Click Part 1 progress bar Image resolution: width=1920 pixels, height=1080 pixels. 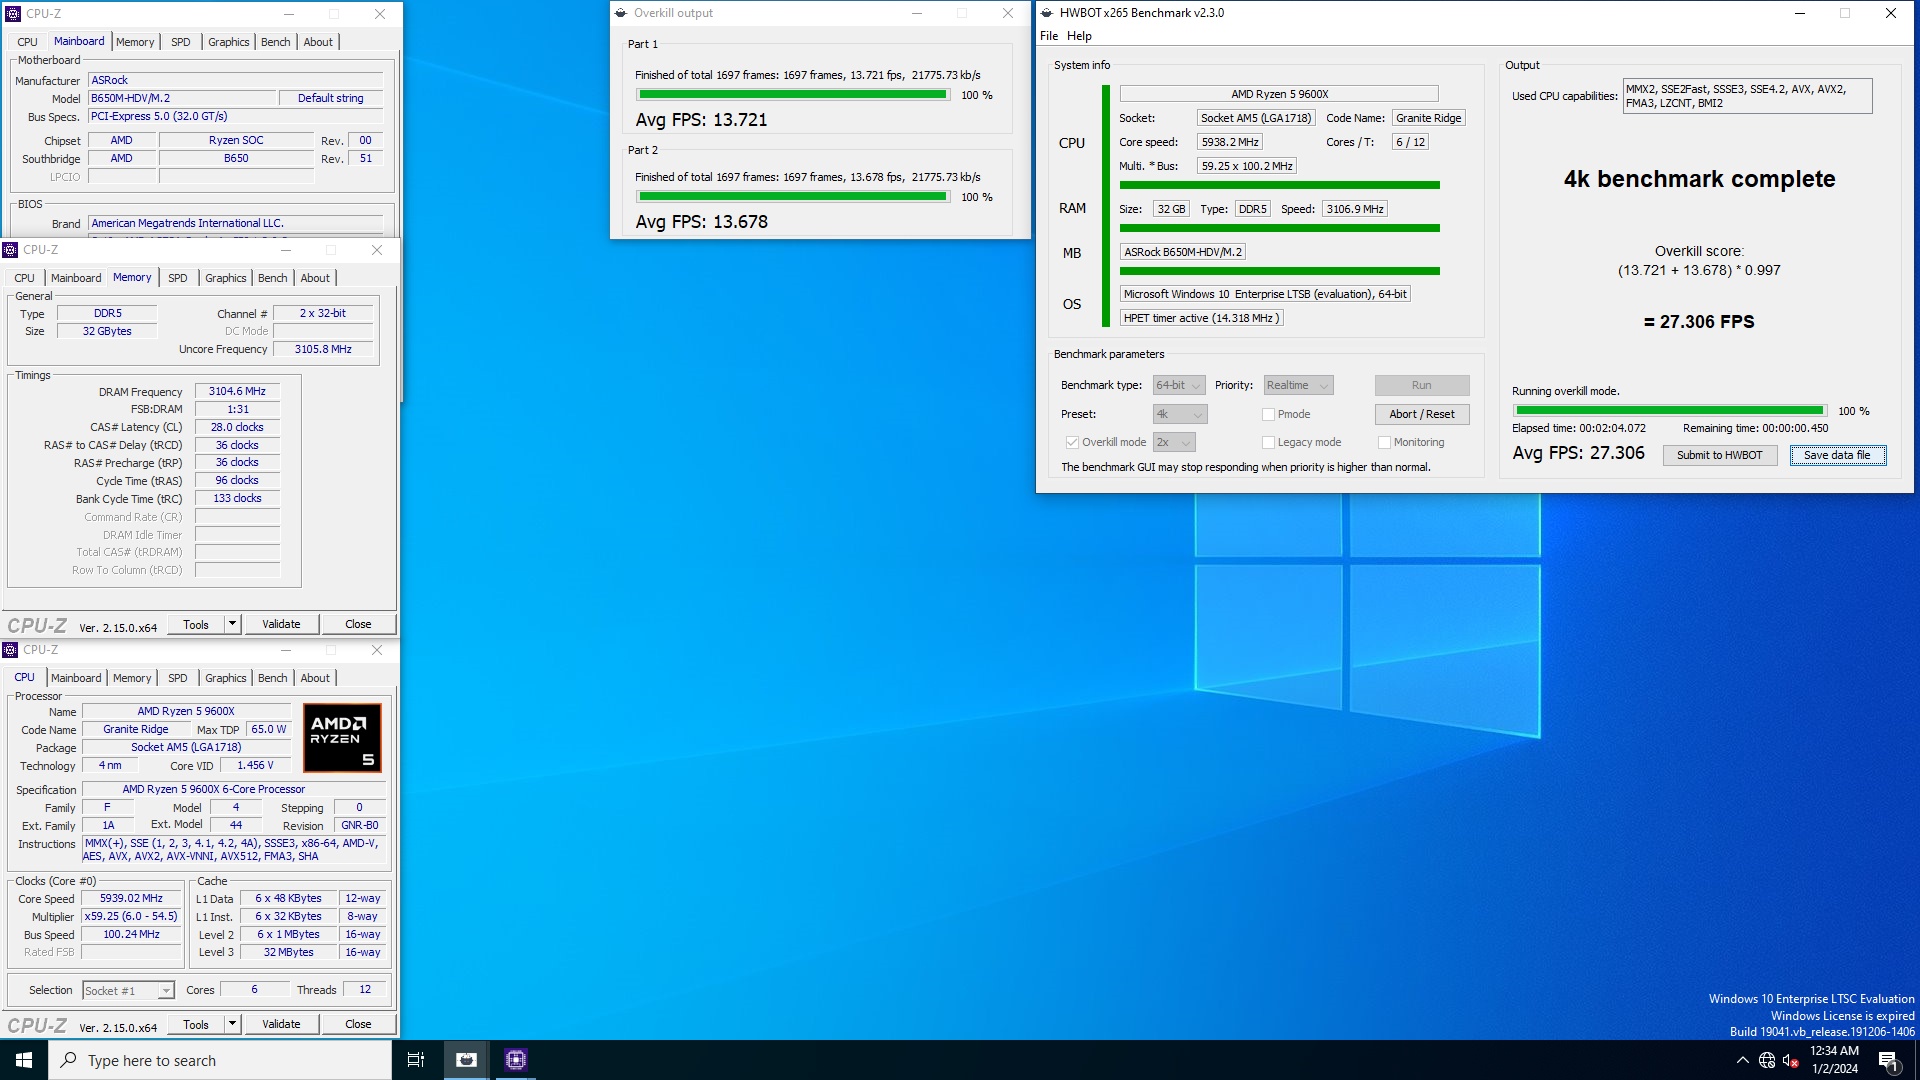tap(793, 95)
